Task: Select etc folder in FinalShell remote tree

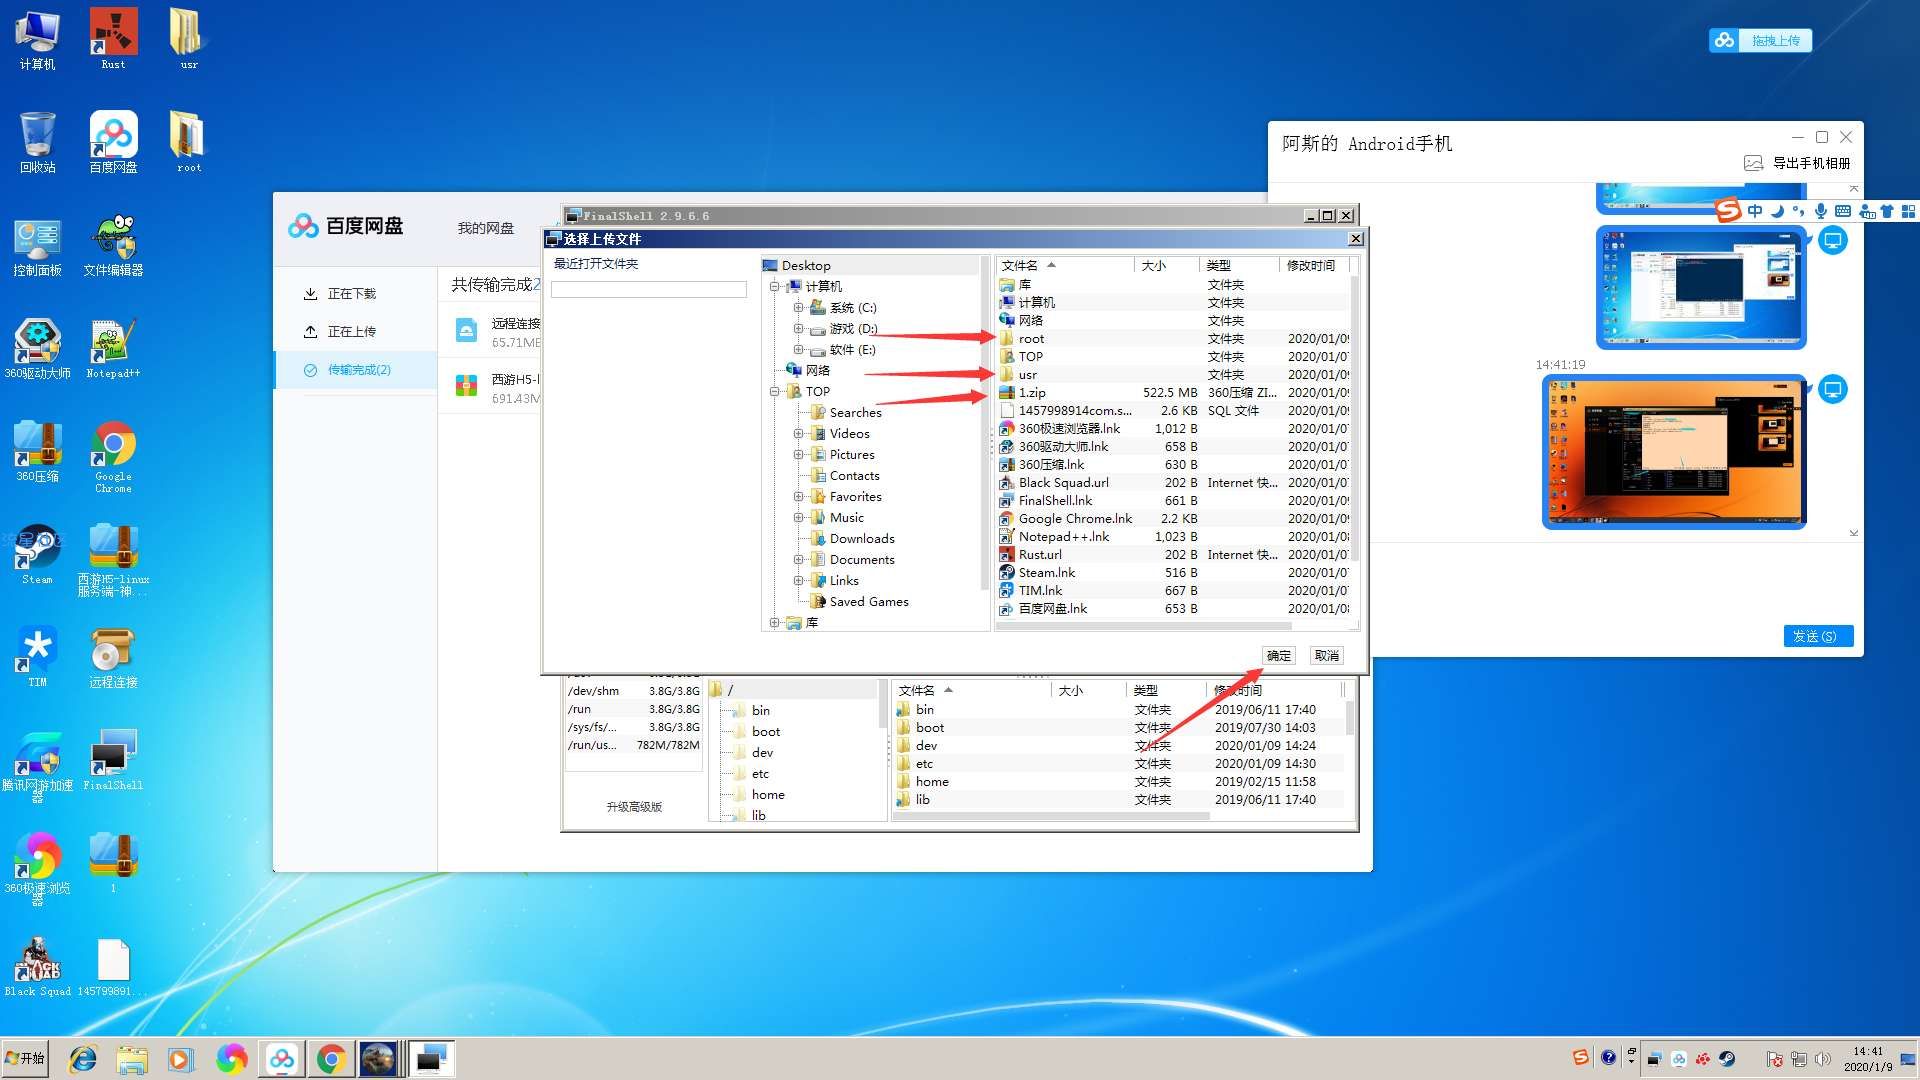Action: coord(760,774)
